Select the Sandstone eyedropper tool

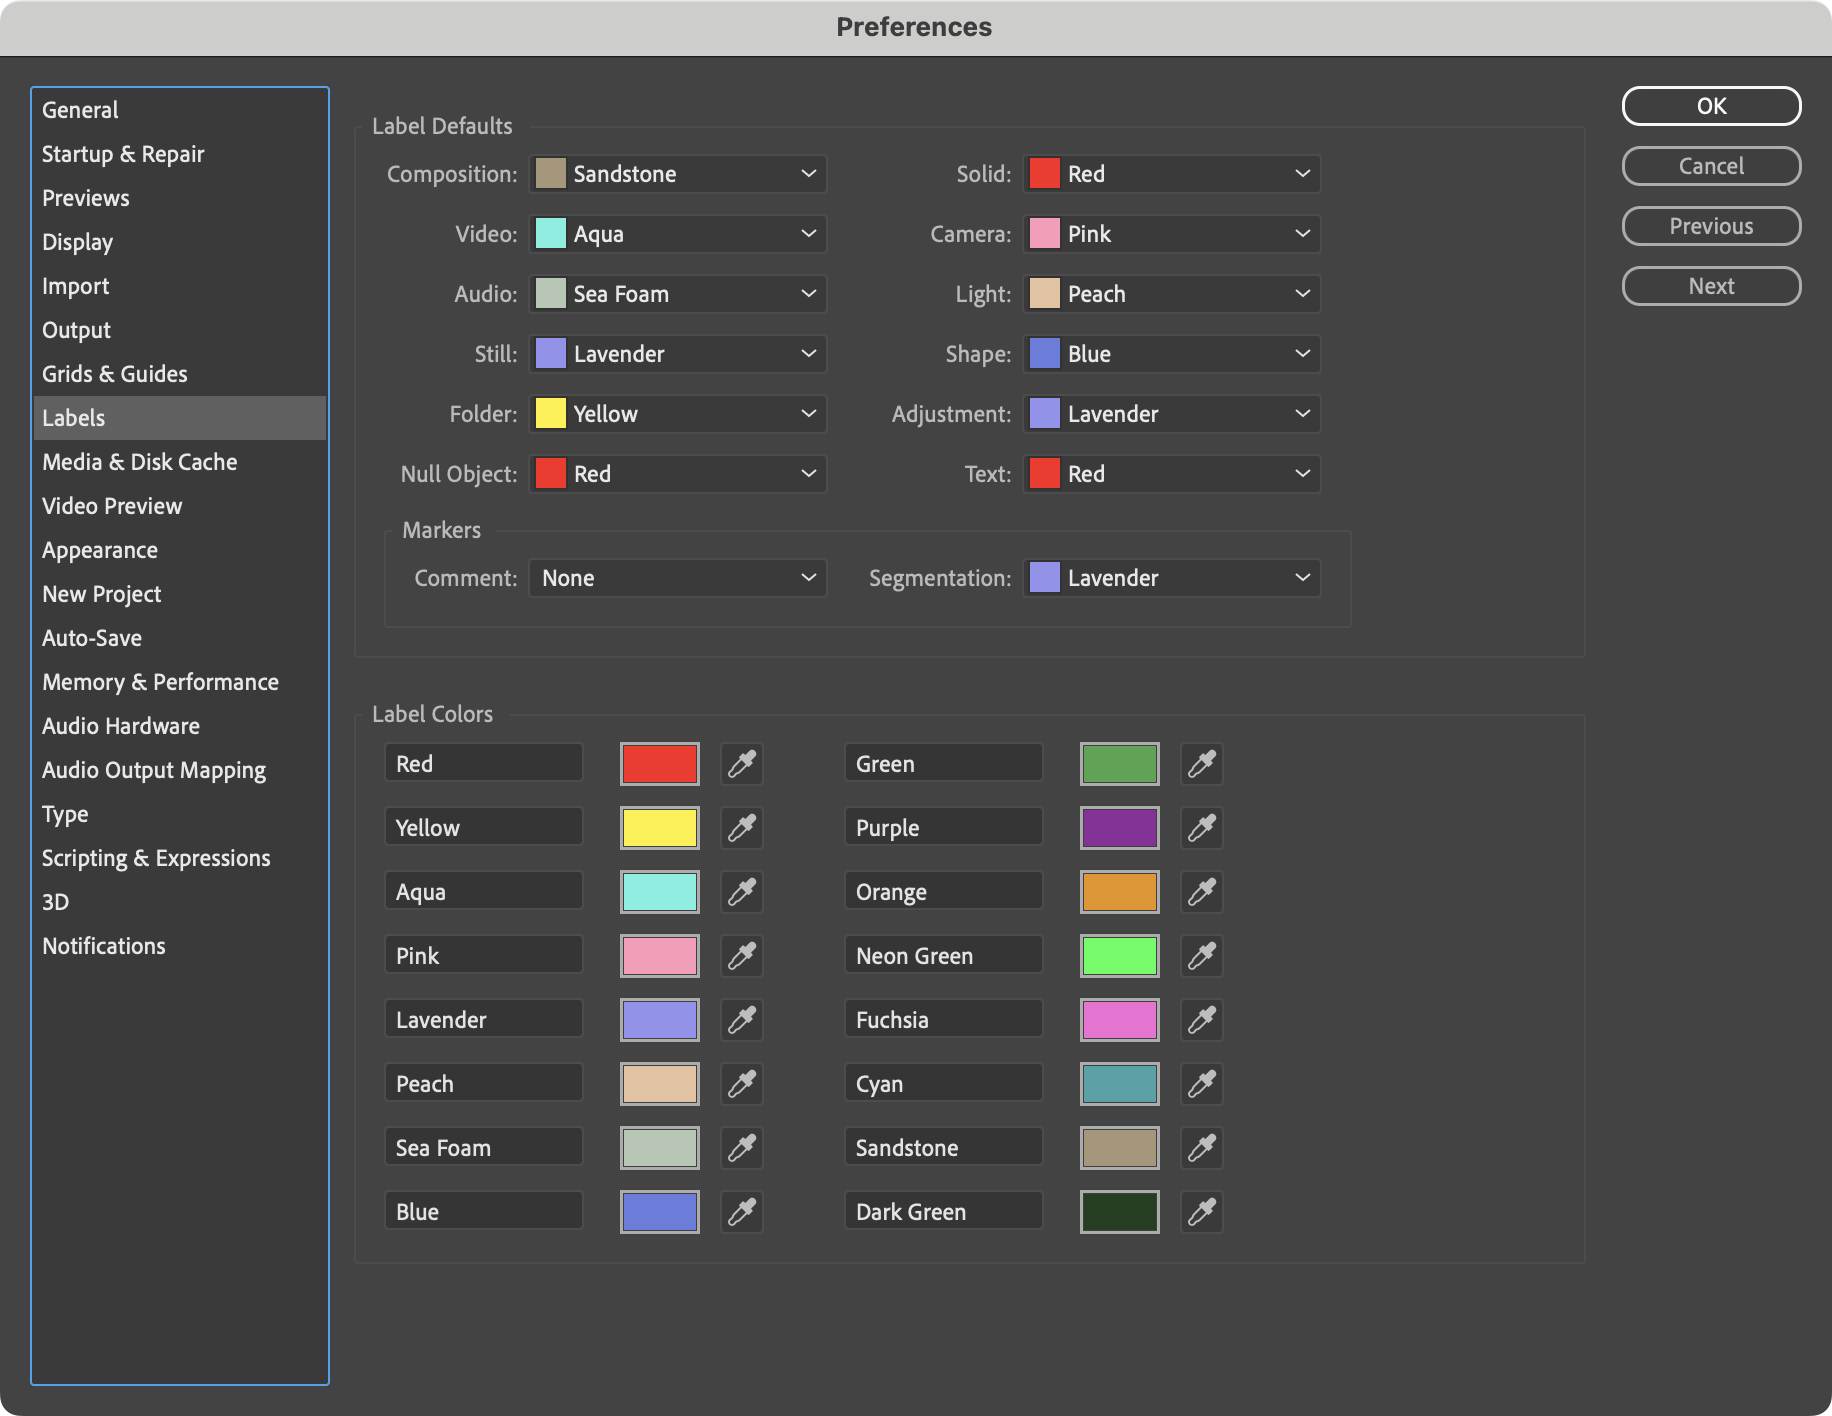pyautogui.click(x=1202, y=1147)
